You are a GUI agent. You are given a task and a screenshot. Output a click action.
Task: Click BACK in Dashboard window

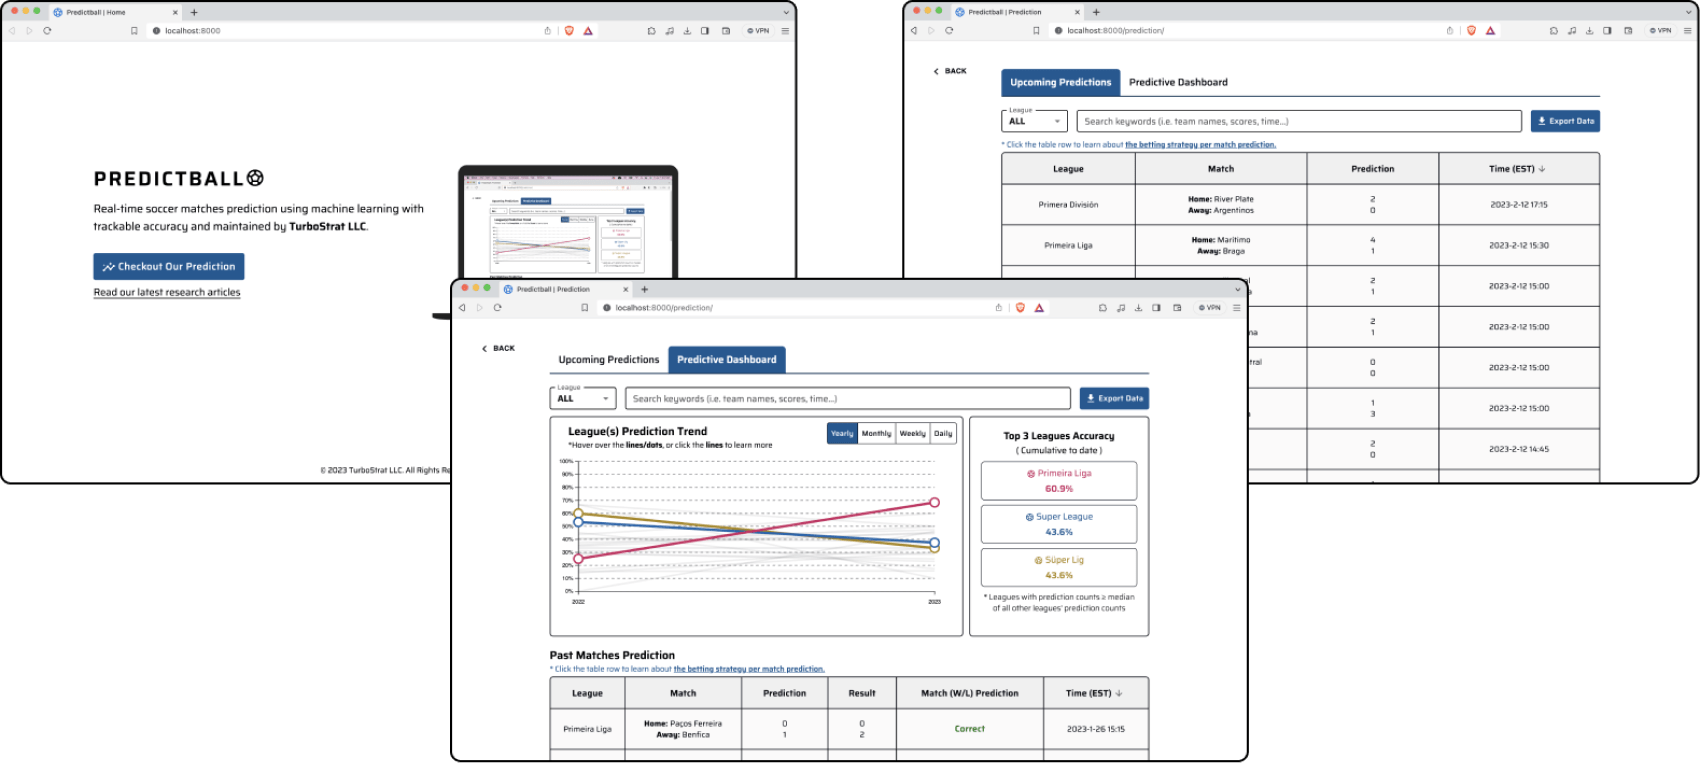coord(498,349)
